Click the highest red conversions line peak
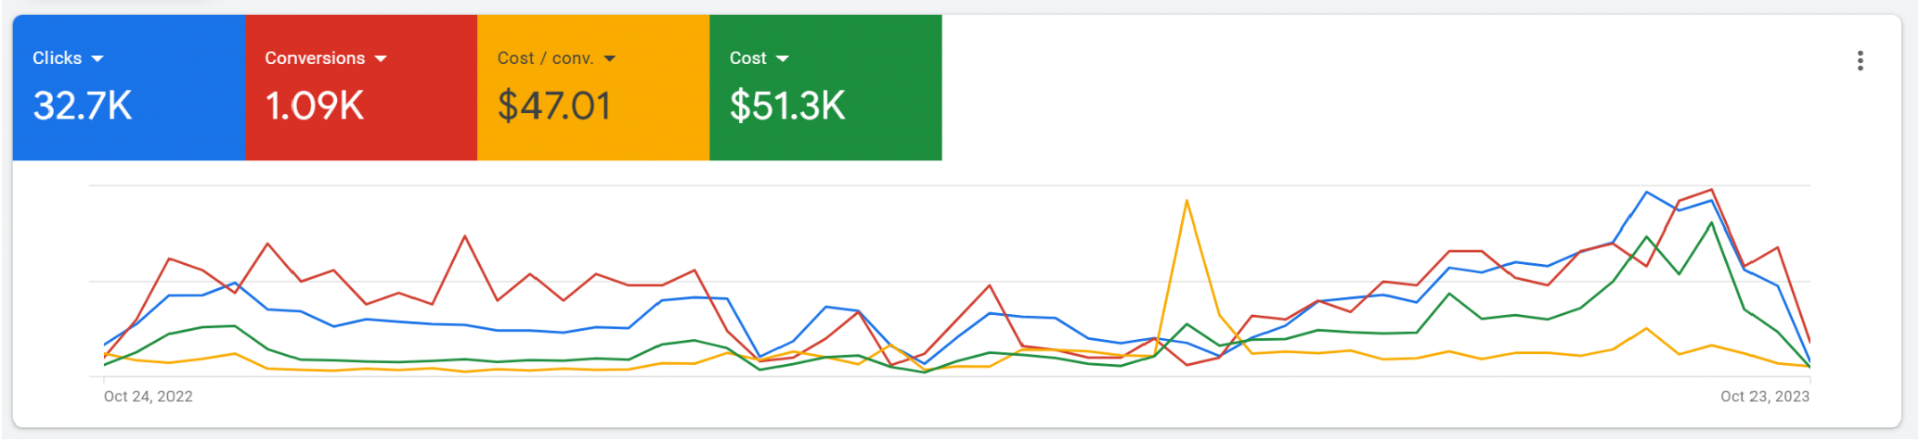This screenshot has width=1920, height=441. (1712, 190)
